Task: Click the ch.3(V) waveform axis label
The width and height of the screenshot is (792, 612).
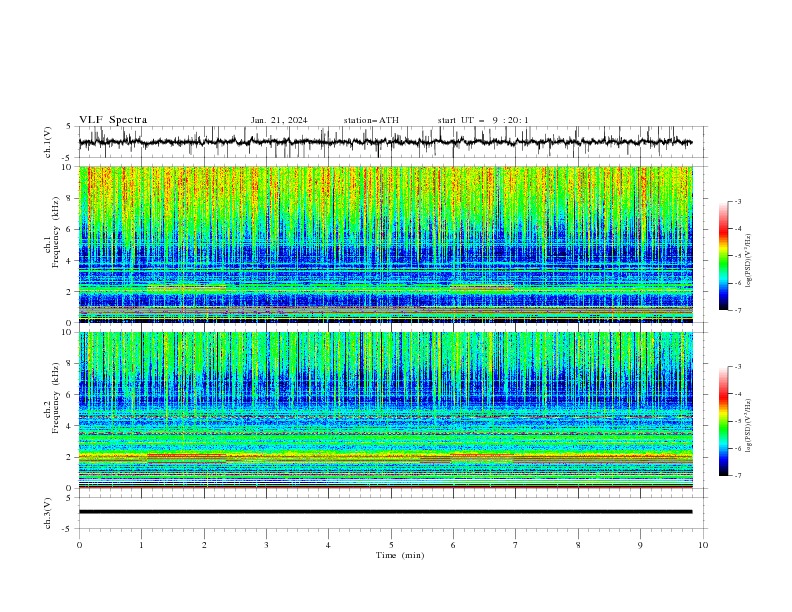Action: click(x=48, y=513)
